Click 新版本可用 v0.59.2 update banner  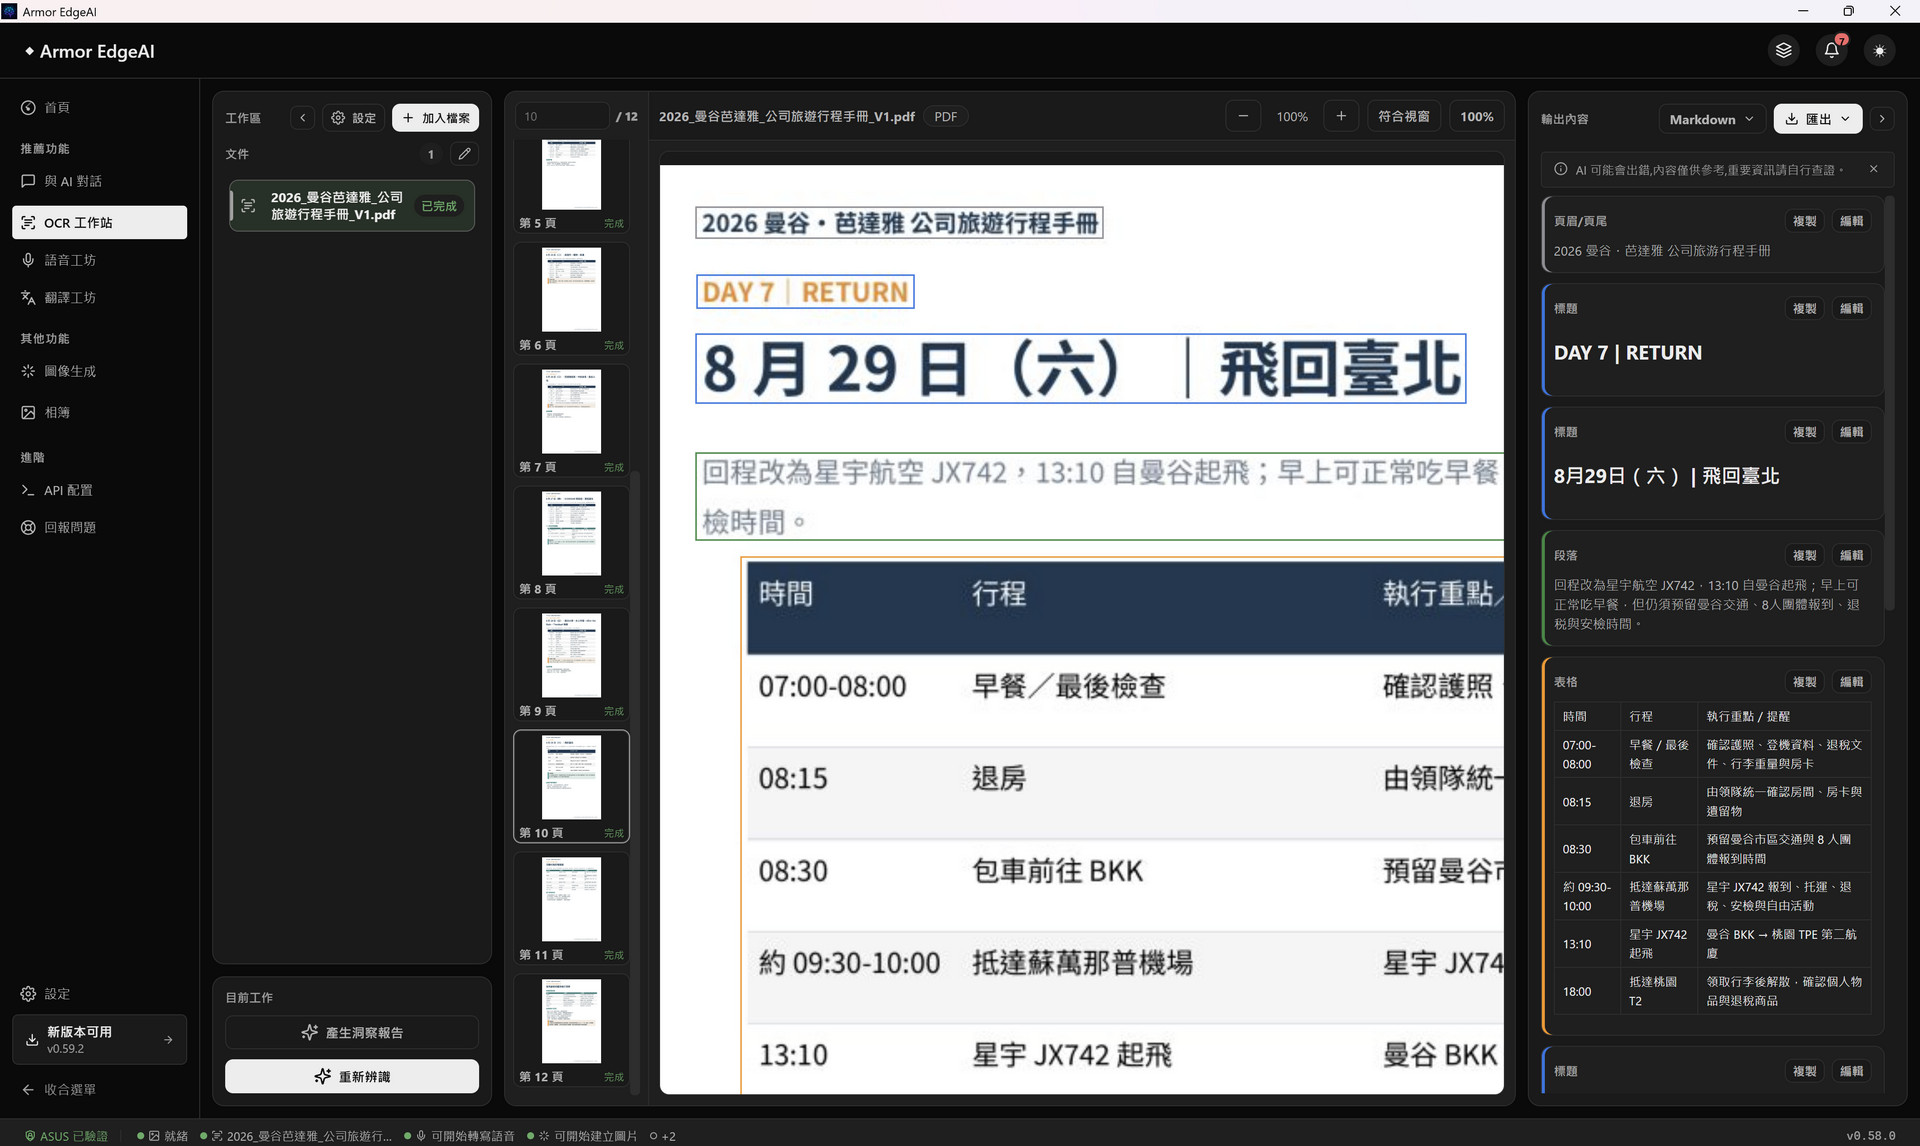tap(99, 1040)
